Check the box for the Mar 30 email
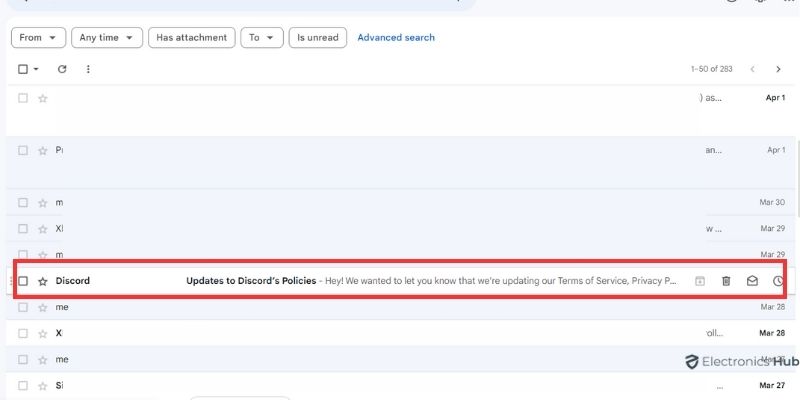 coord(23,203)
